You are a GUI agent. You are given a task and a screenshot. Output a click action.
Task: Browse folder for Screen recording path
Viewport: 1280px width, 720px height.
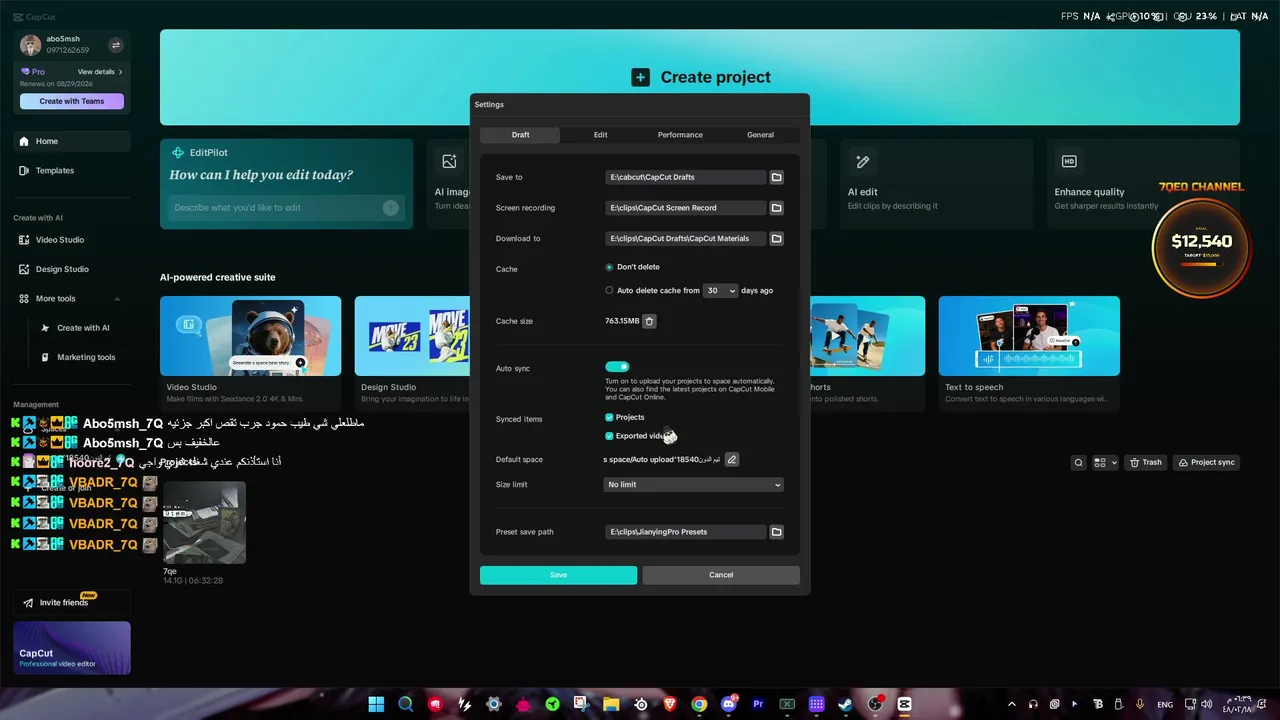(x=776, y=208)
